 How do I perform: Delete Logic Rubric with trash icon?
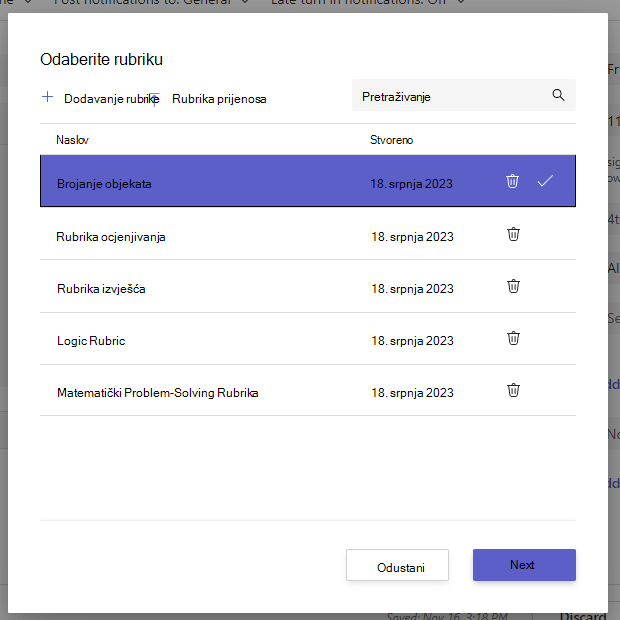click(x=513, y=338)
